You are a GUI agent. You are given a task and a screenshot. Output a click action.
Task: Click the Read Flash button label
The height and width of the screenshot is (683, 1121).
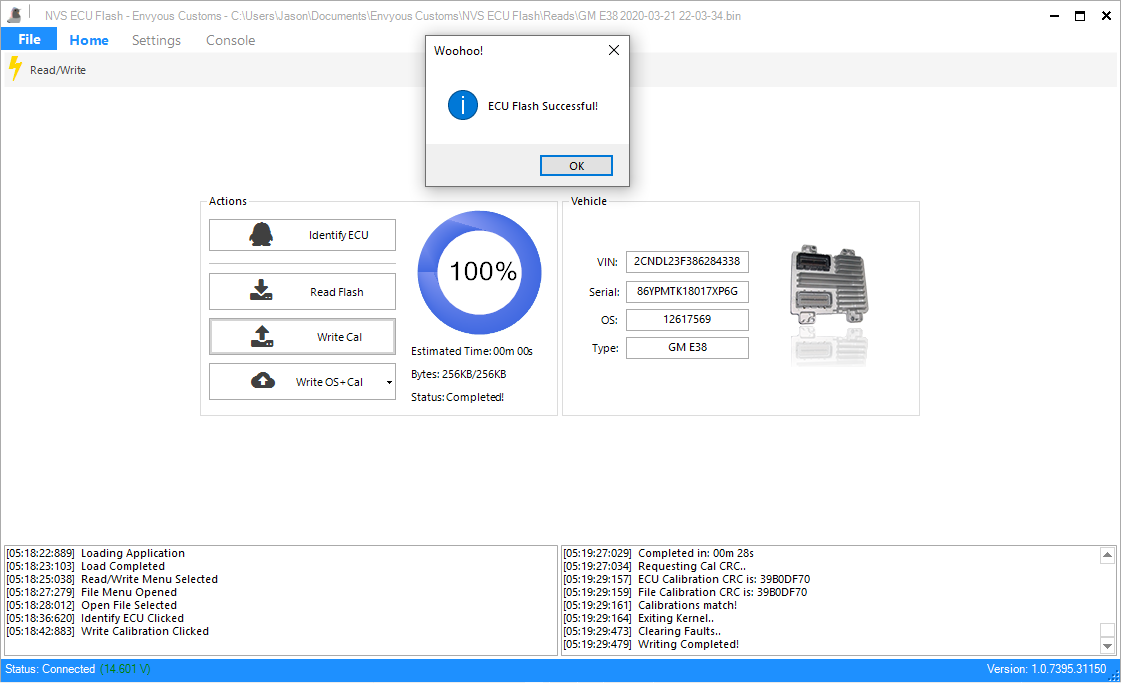click(x=337, y=292)
